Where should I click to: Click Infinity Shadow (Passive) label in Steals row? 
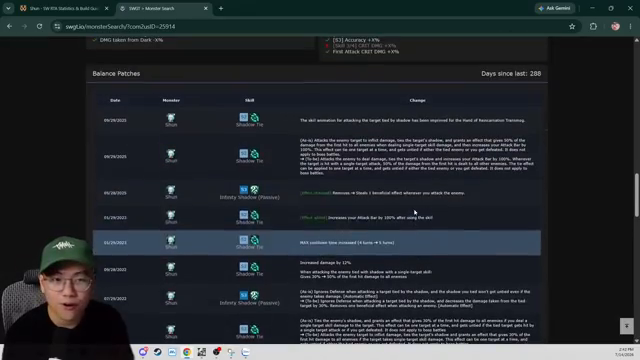pos(249,197)
